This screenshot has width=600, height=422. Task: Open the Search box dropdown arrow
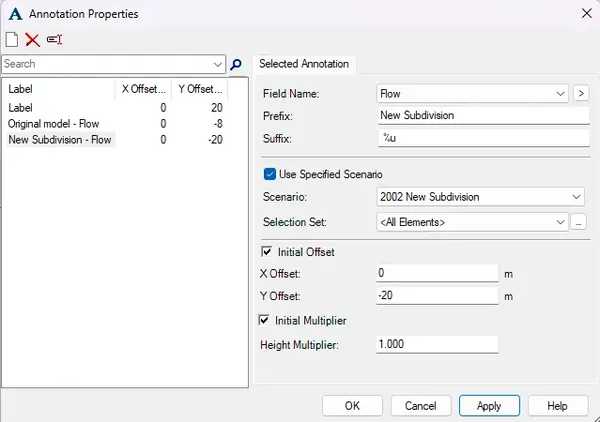coord(218,64)
